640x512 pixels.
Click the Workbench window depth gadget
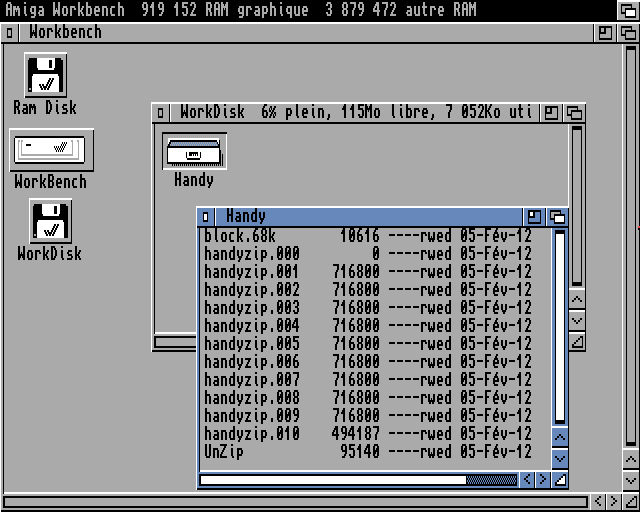[627, 33]
